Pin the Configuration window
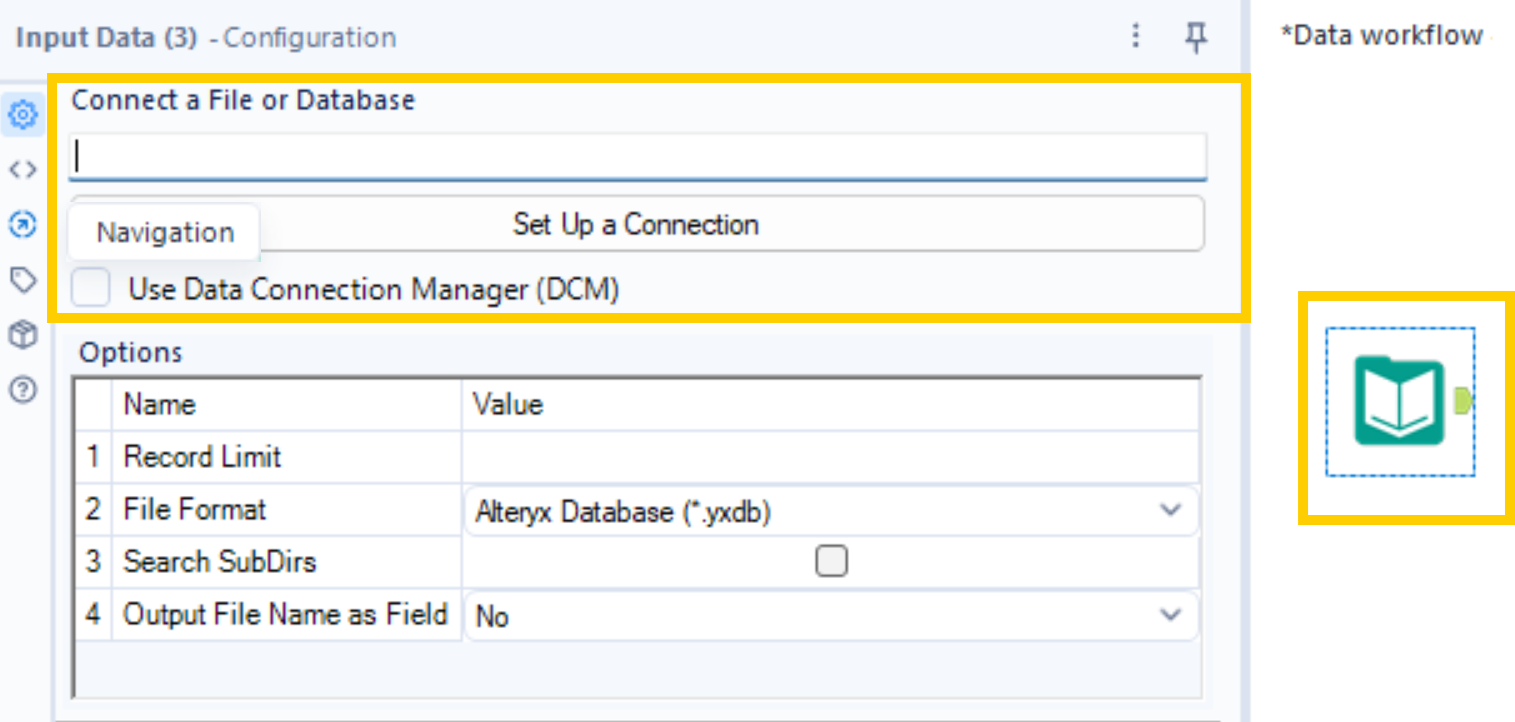The height and width of the screenshot is (722, 1515). pos(1195,38)
